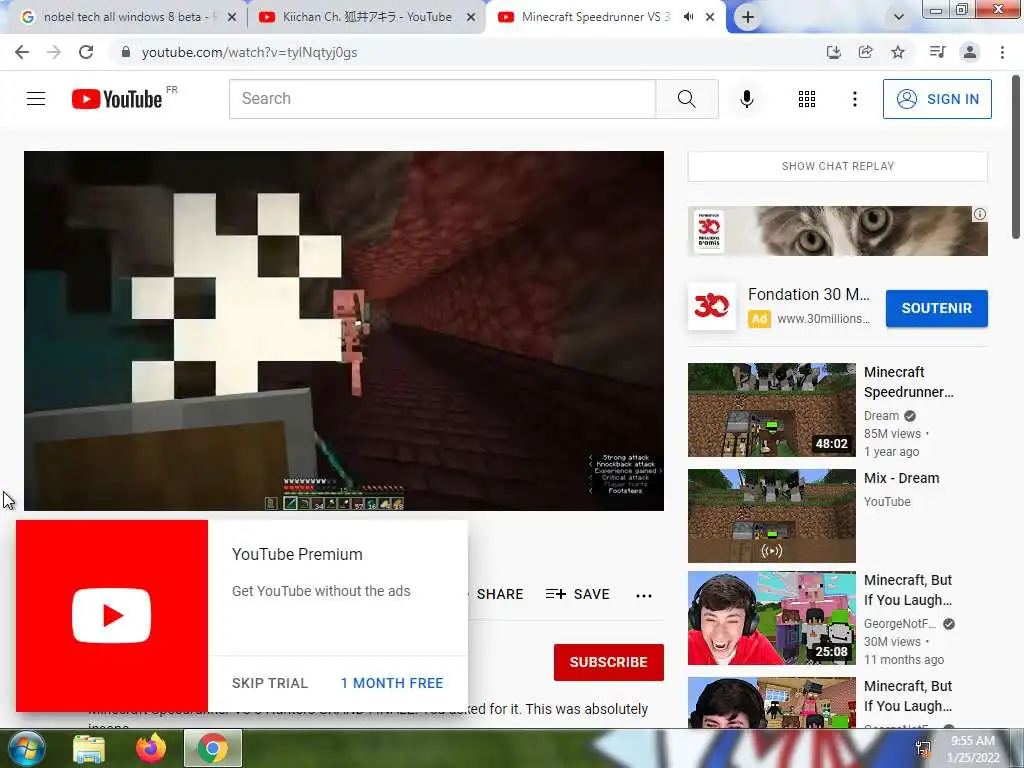
Task: Open the Dream channel name
Action: point(881,415)
